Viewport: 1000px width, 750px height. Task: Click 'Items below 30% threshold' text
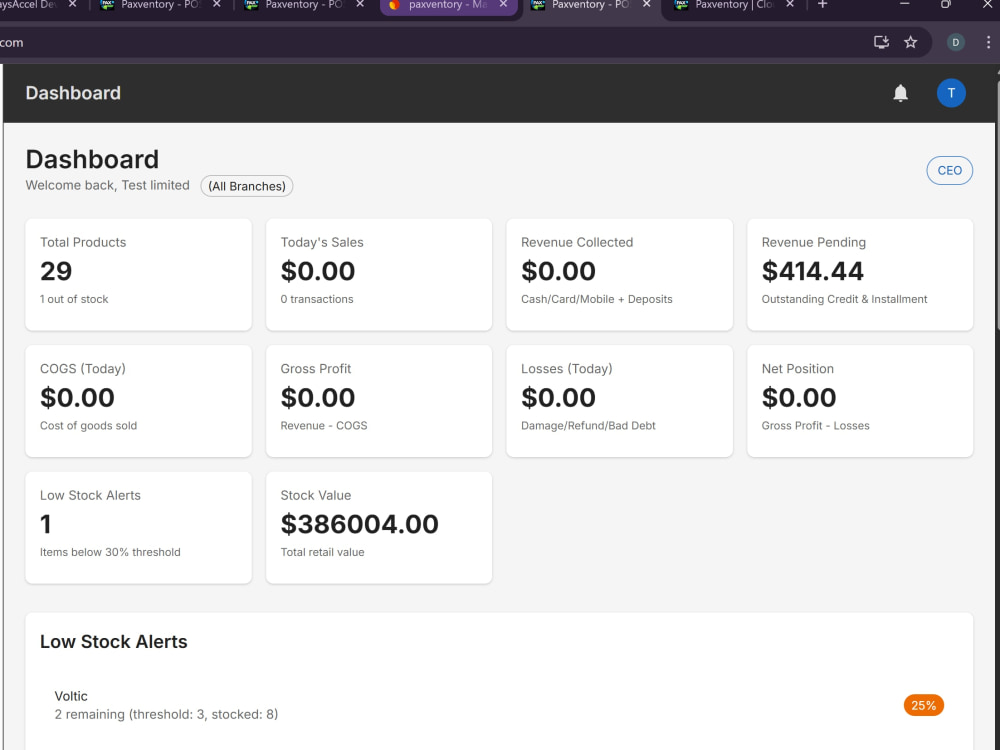point(110,552)
